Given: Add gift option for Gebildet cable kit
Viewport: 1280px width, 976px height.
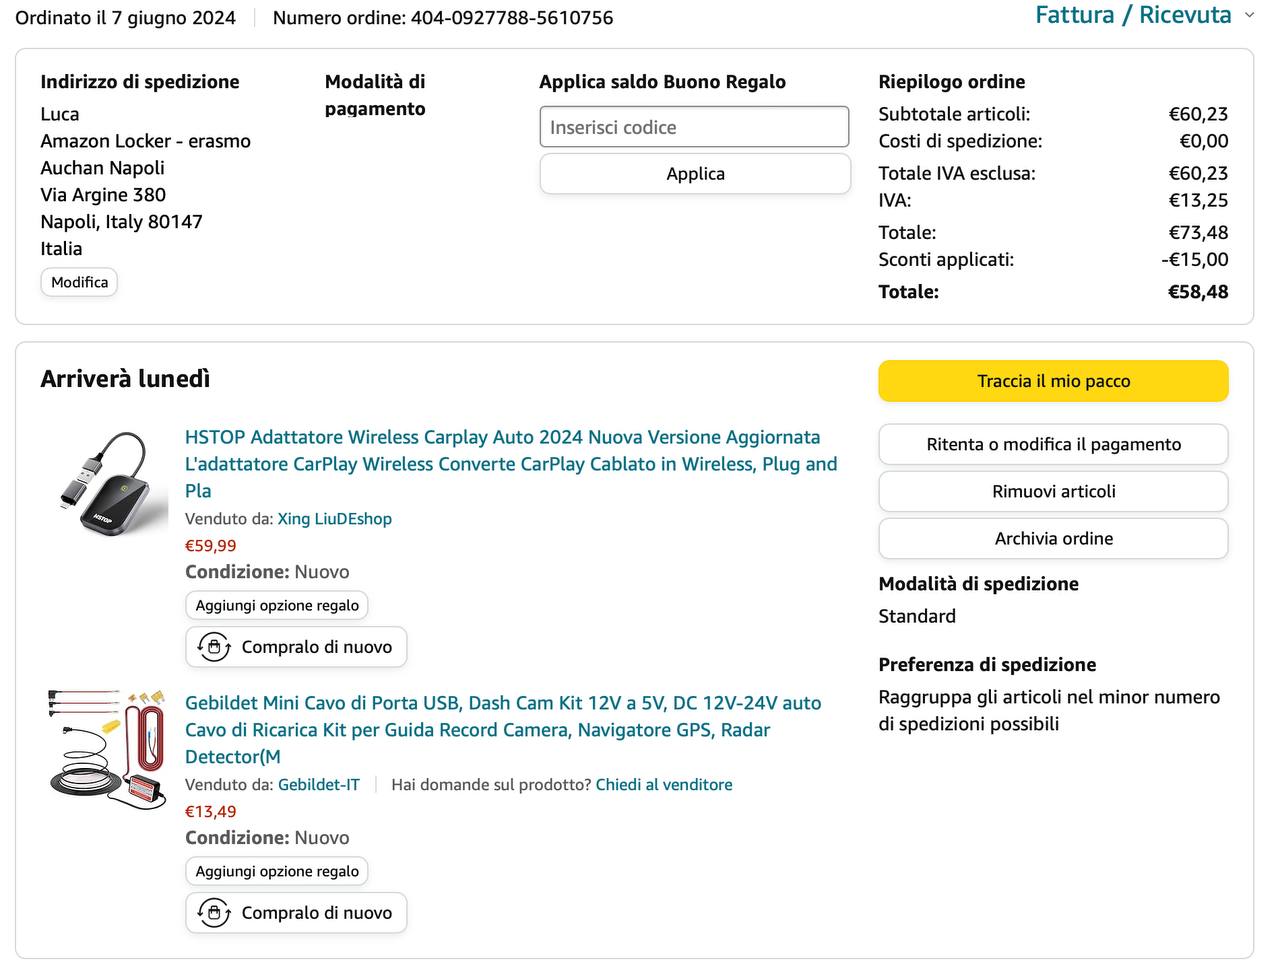Looking at the screenshot, I should (277, 872).
